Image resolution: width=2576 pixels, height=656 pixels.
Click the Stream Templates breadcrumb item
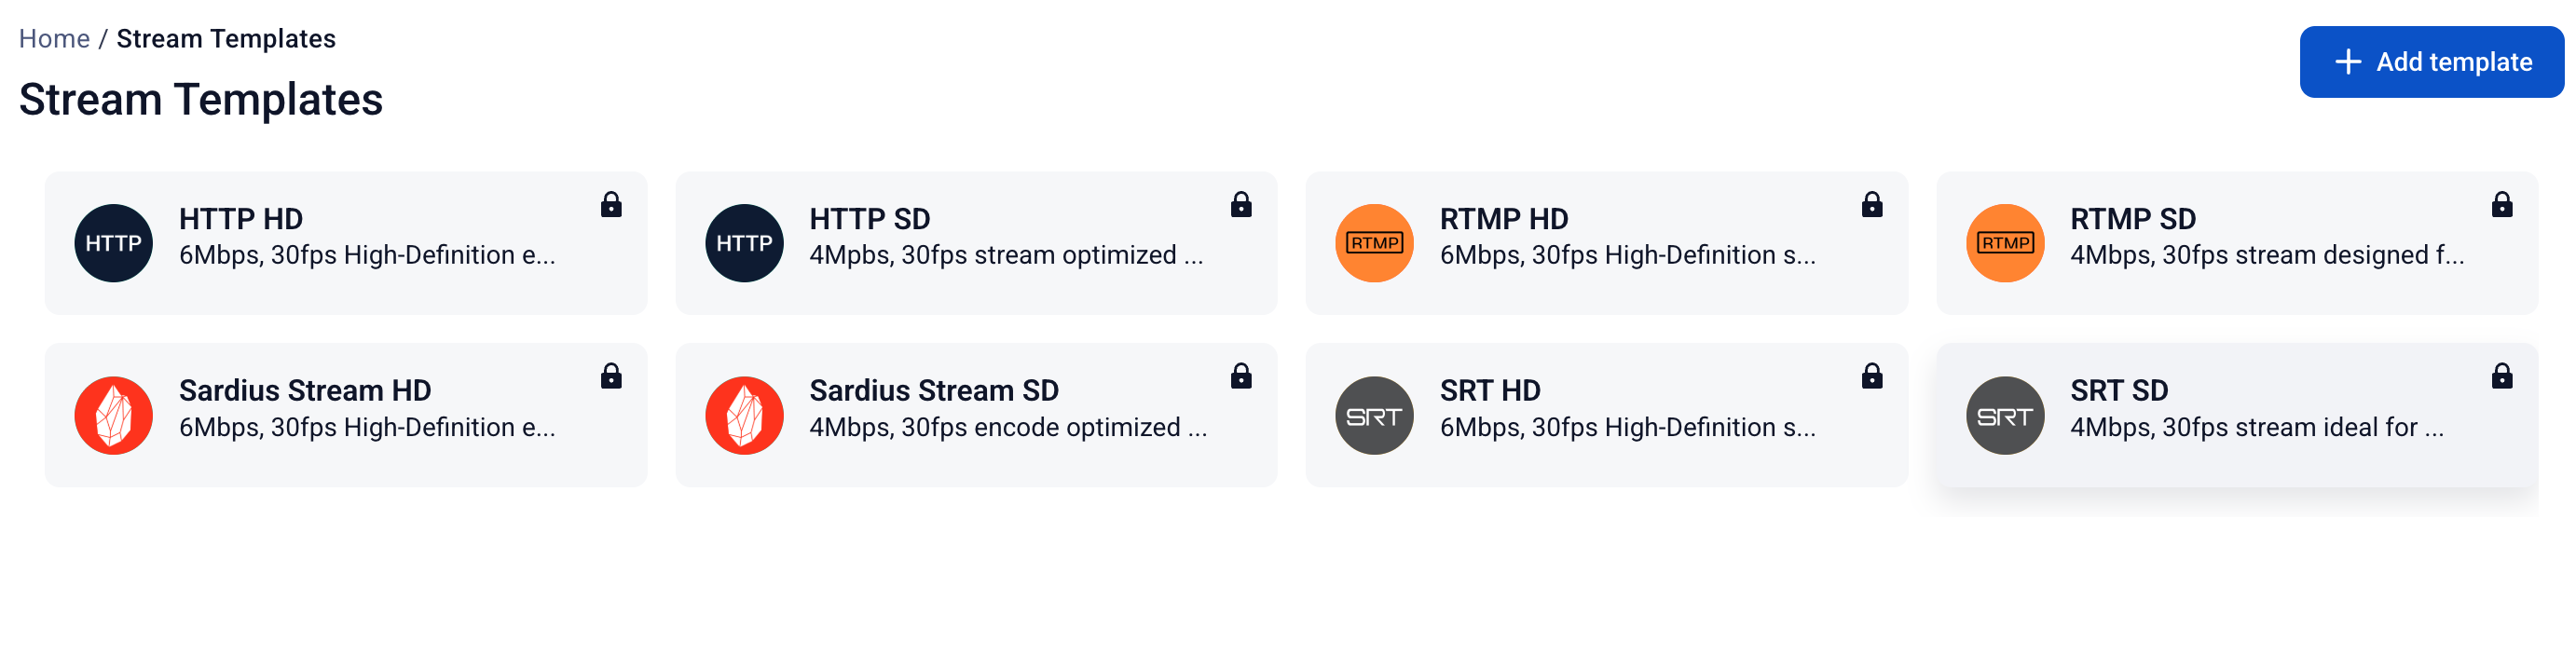pyautogui.click(x=226, y=38)
